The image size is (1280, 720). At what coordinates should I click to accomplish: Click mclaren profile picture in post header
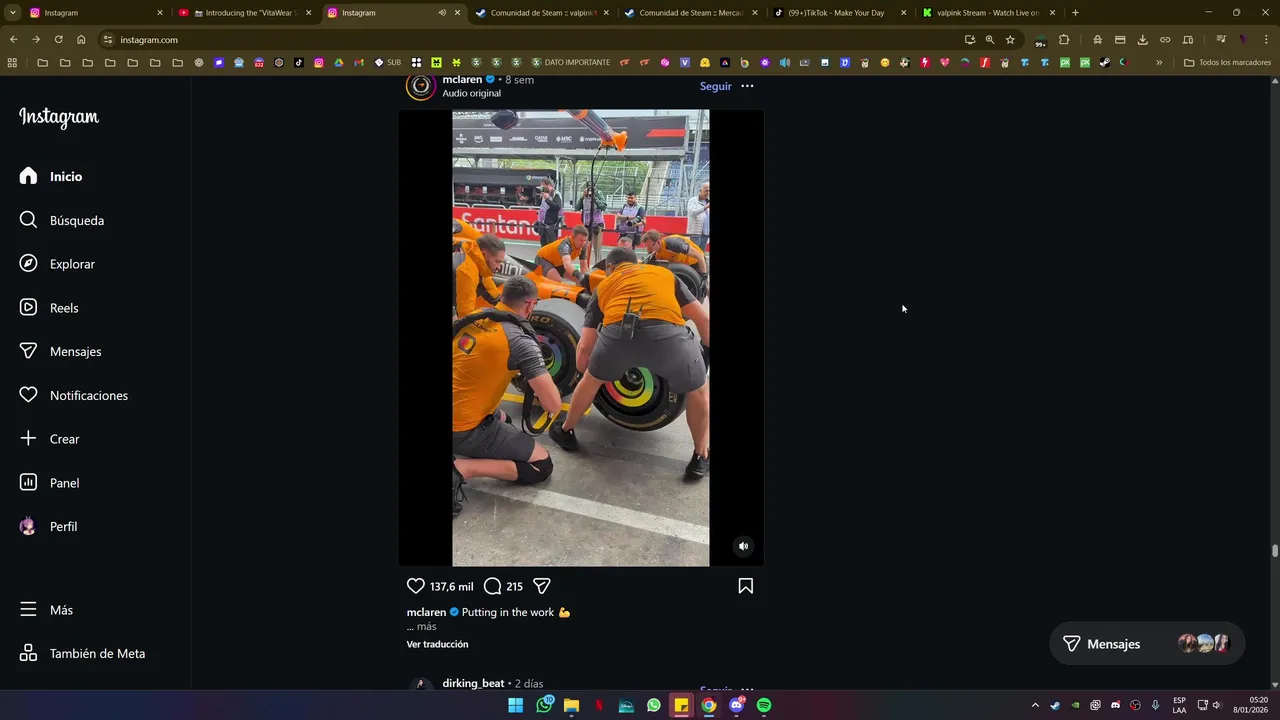(x=421, y=86)
